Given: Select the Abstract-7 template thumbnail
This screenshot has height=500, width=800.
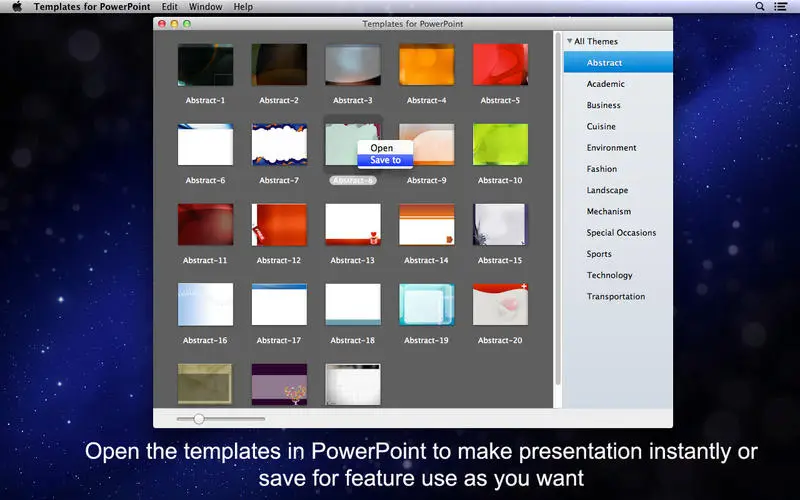Looking at the screenshot, I should 279,144.
